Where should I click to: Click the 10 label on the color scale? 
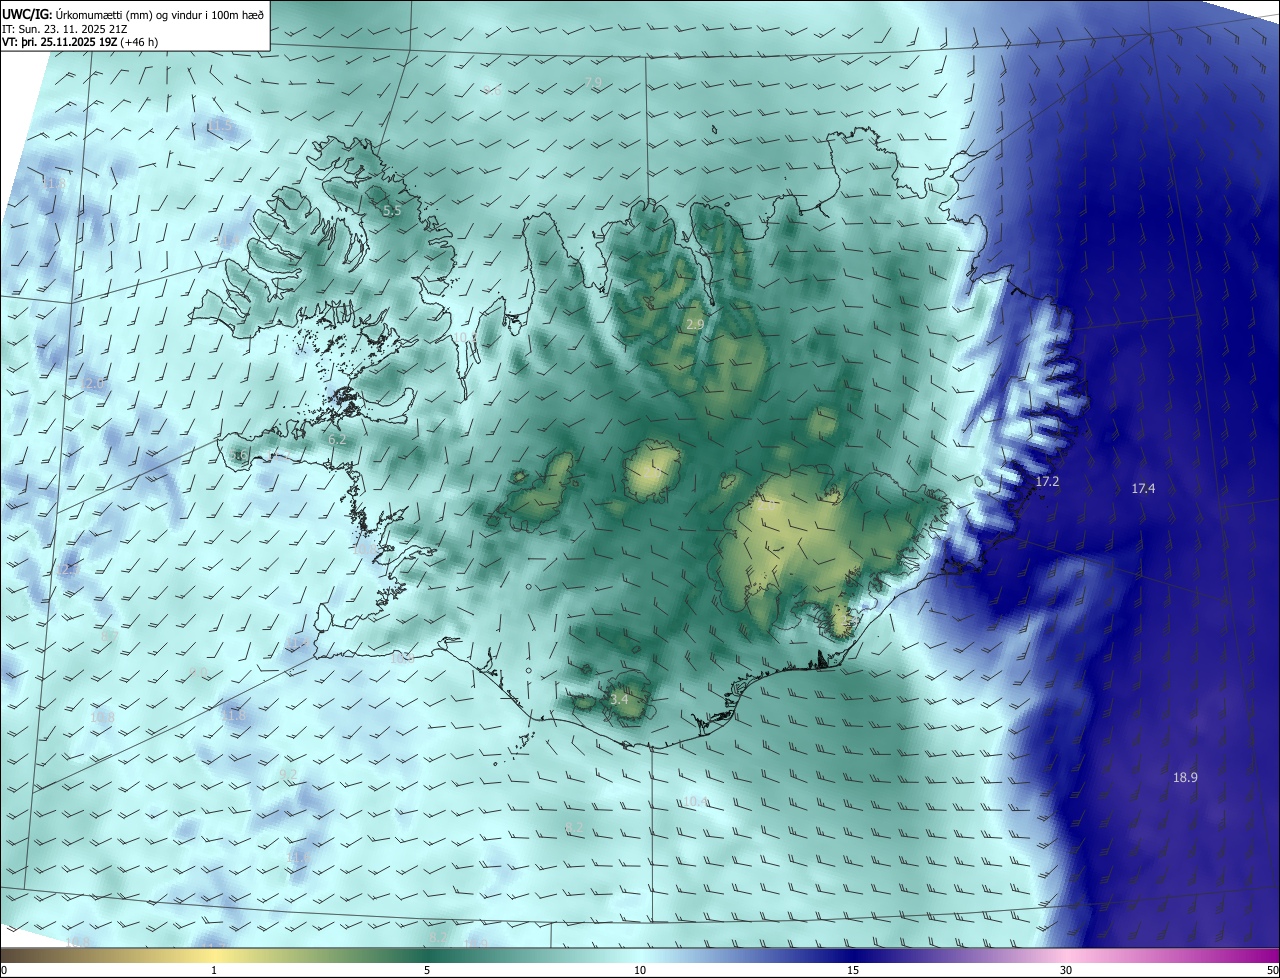tap(640, 971)
